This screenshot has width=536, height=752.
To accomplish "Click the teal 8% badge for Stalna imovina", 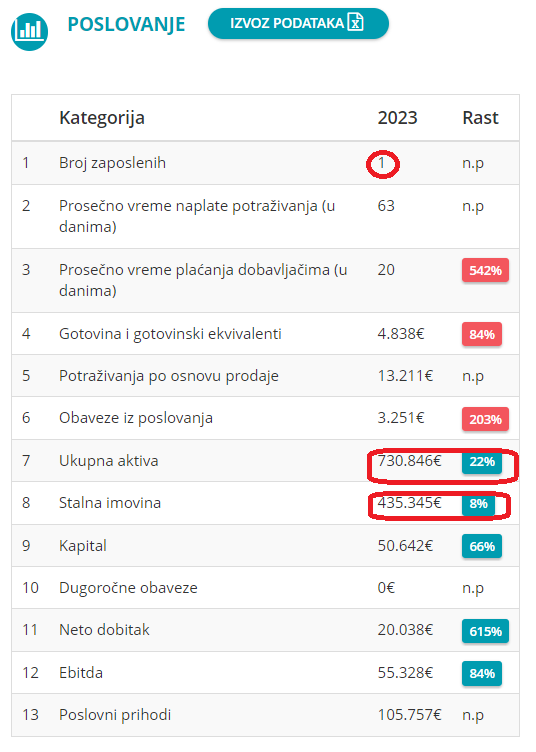I will (478, 504).
